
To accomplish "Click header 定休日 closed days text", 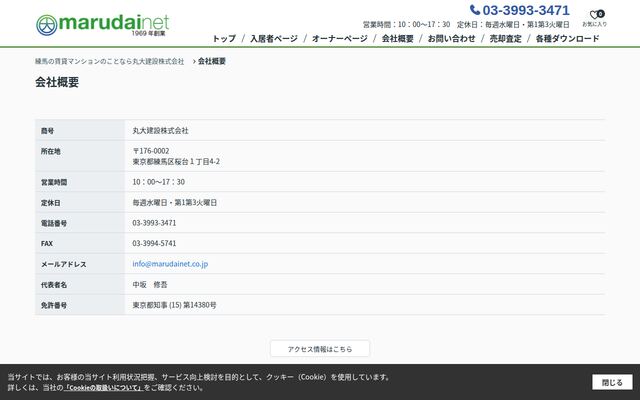I will pyautogui.click(x=513, y=24).
